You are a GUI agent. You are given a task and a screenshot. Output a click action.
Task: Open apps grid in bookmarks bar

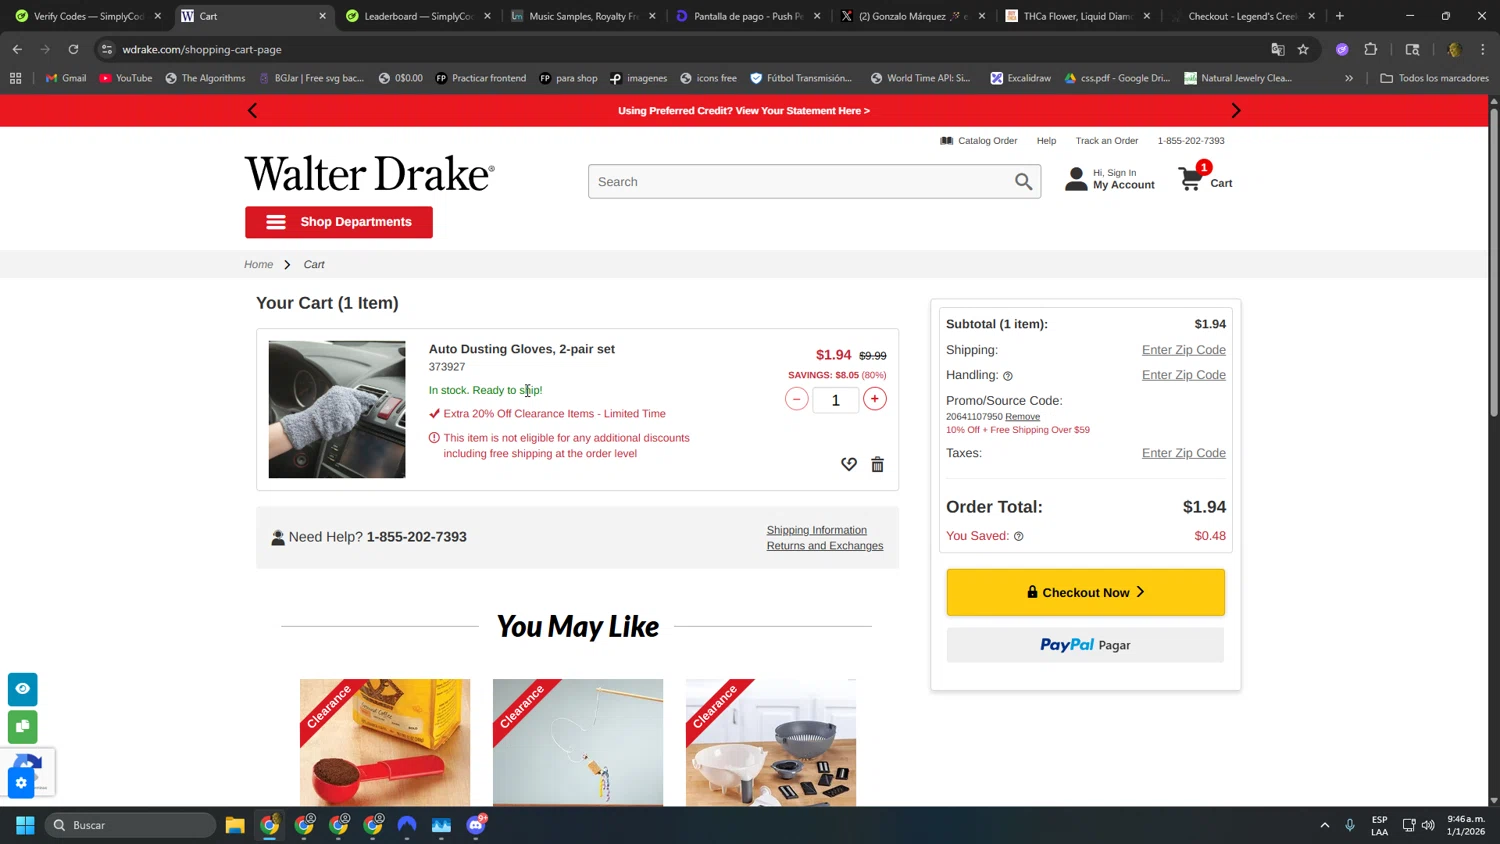point(15,78)
